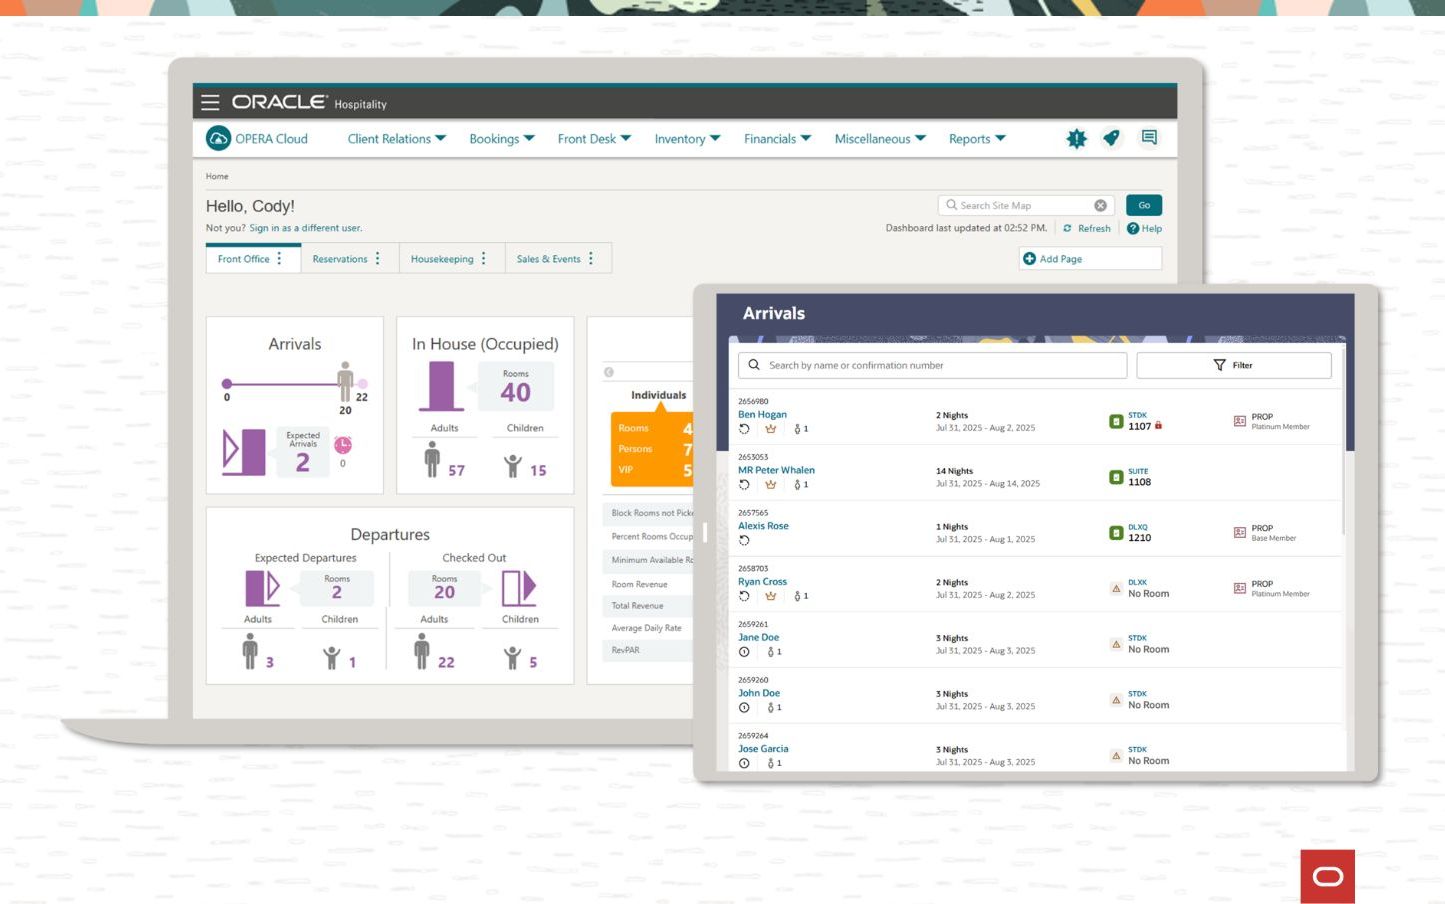Click the clock icon under Jane Doe

(744, 652)
